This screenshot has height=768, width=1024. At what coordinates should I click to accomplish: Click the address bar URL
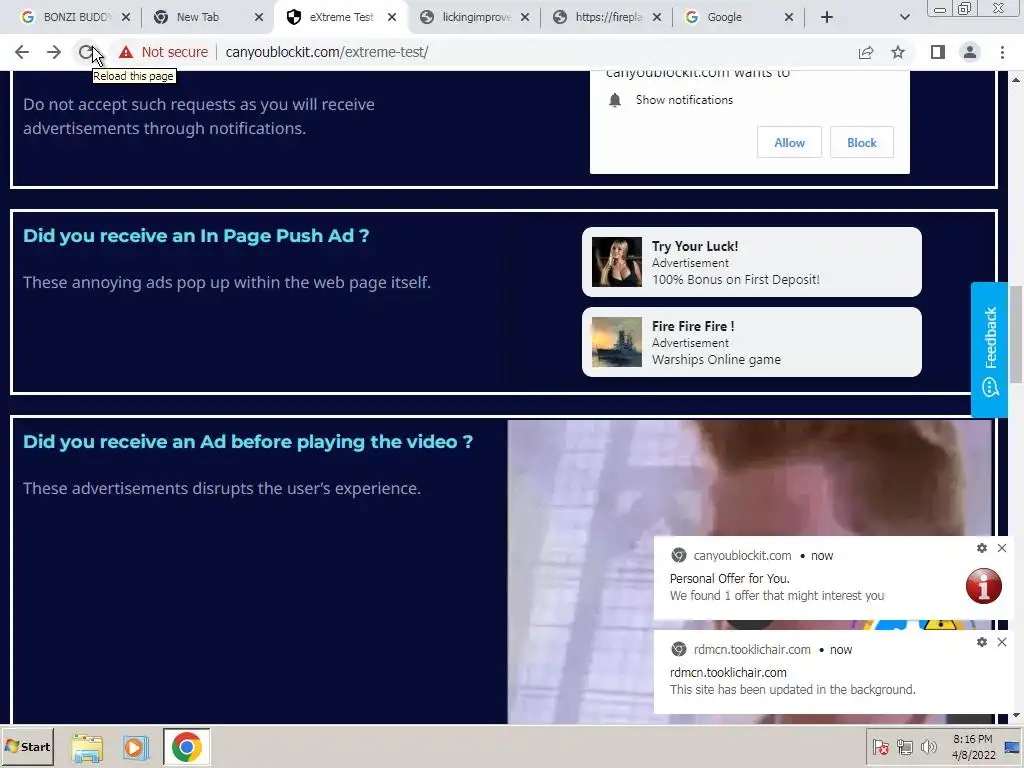pyautogui.click(x=327, y=52)
